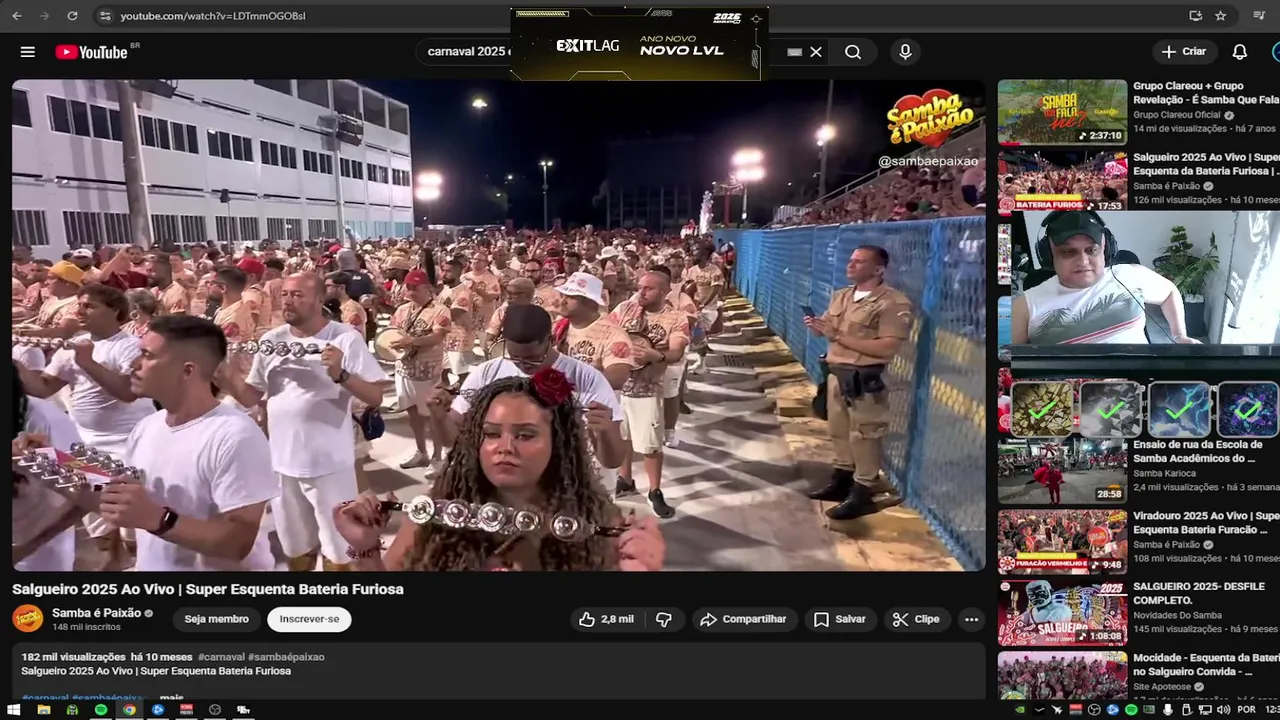The image size is (1280, 720).
Task: Open File Explorer from the taskbar
Action: click(43, 710)
